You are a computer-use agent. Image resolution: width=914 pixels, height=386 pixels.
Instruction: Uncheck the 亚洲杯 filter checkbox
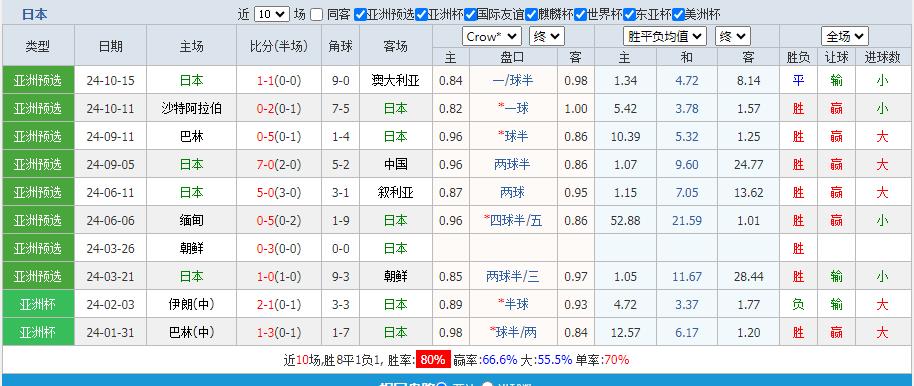pyautogui.click(x=421, y=15)
